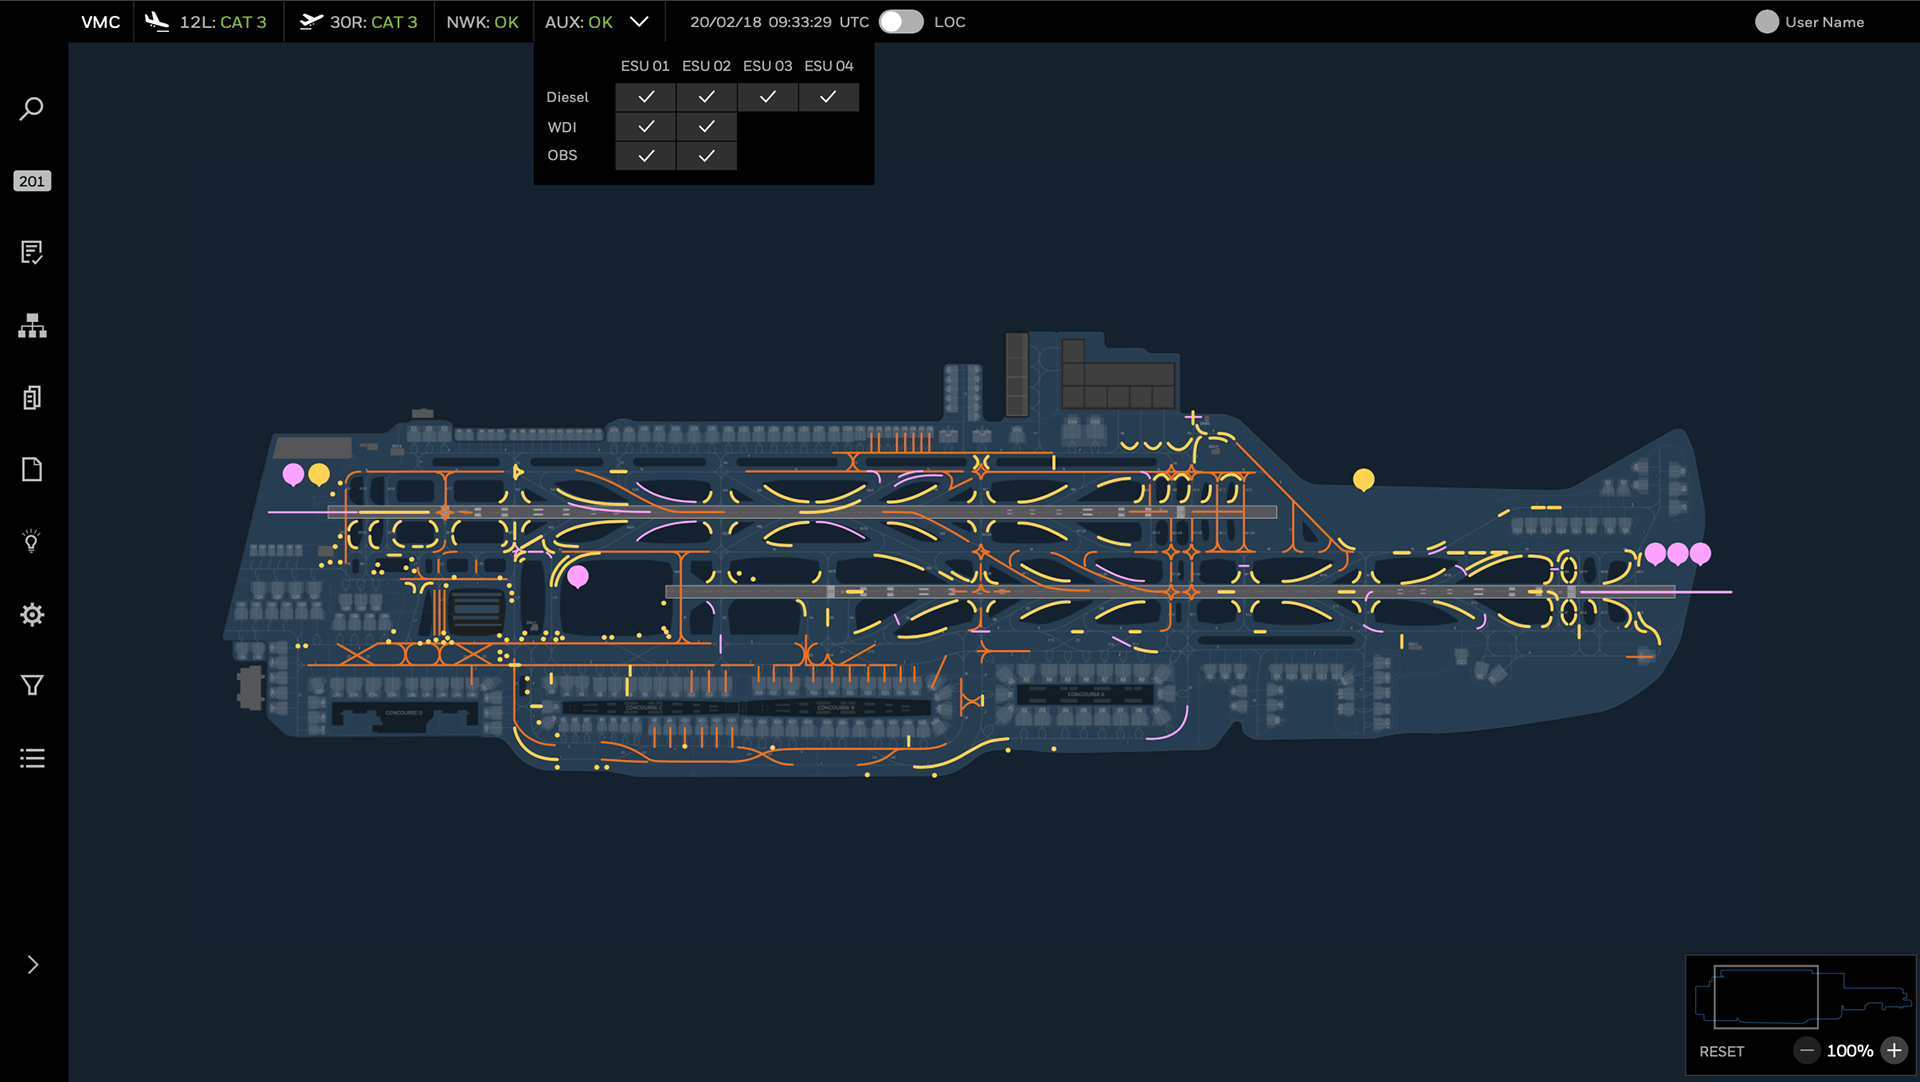Click the 100% zoom level value

tap(1849, 1051)
